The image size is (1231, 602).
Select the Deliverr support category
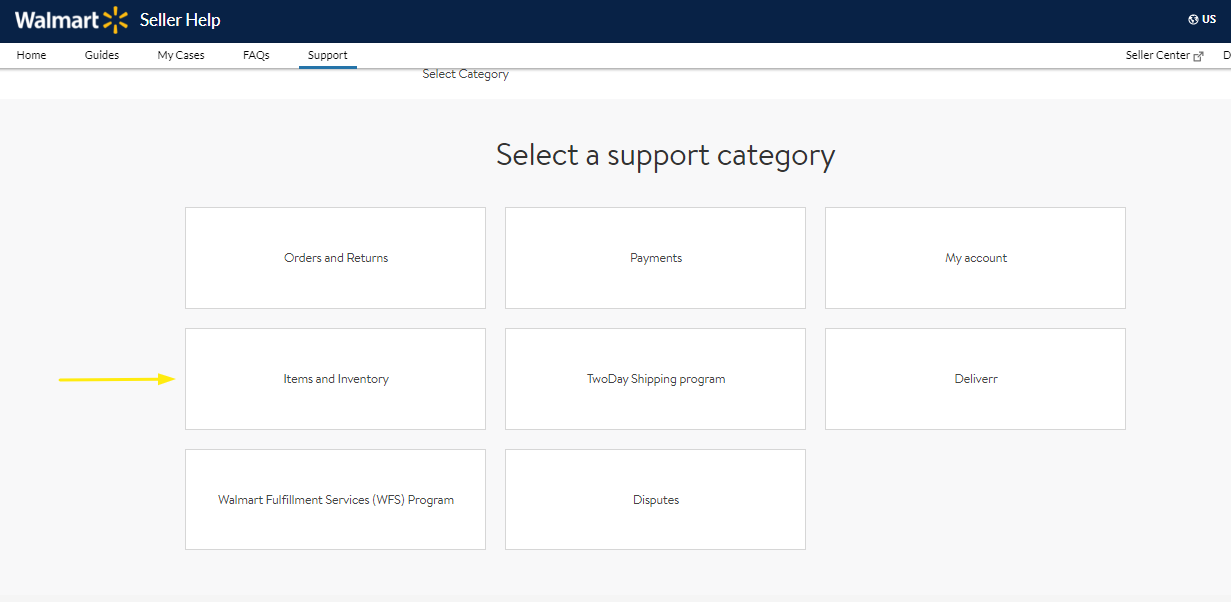click(x=975, y=379)
